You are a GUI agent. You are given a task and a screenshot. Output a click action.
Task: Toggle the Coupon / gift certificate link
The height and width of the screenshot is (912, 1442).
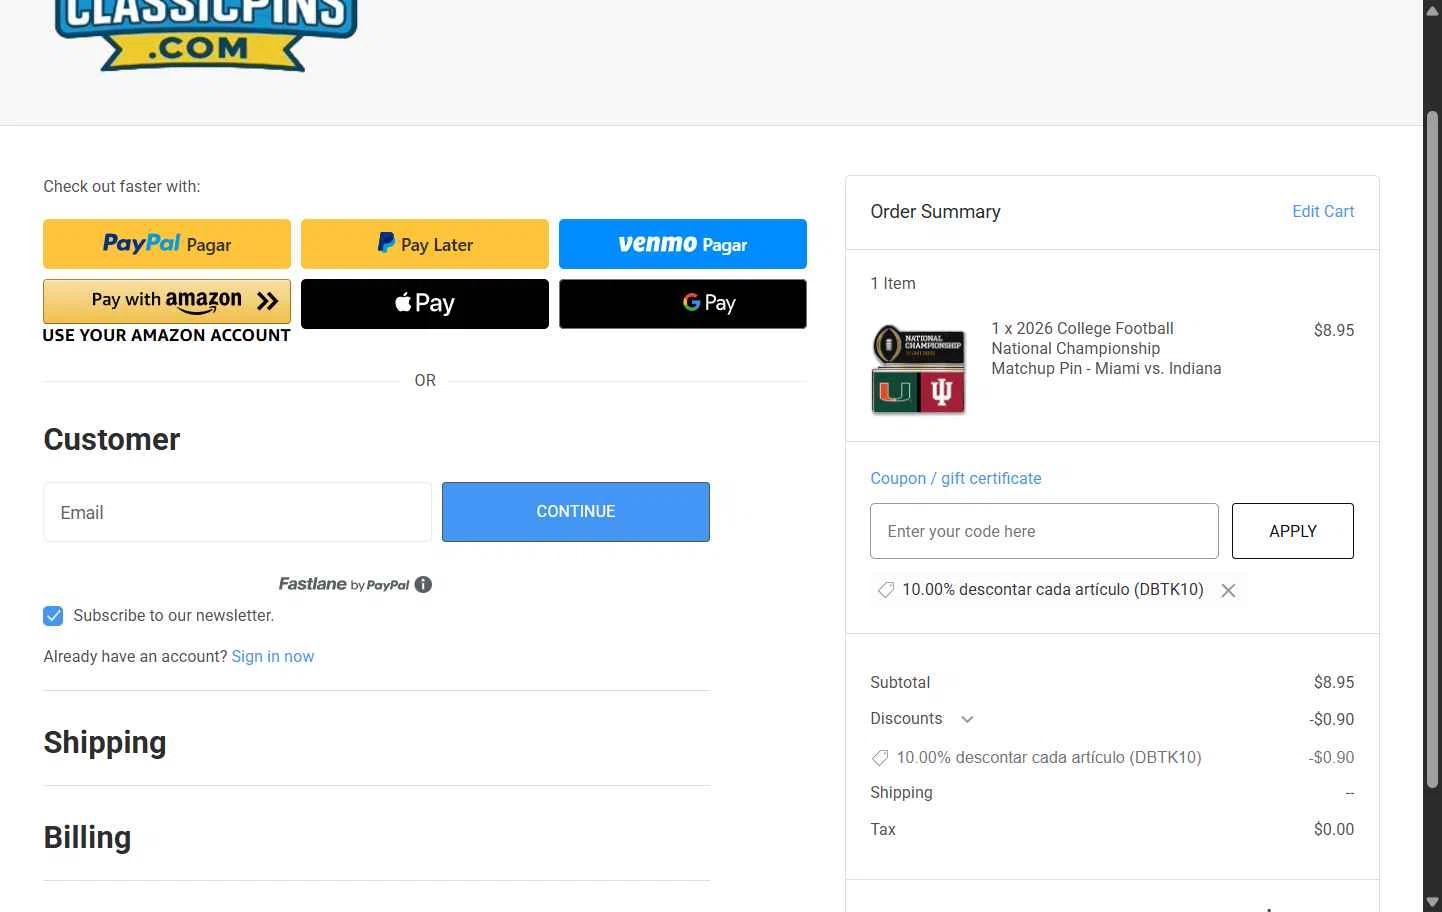[x=956, y=479]
